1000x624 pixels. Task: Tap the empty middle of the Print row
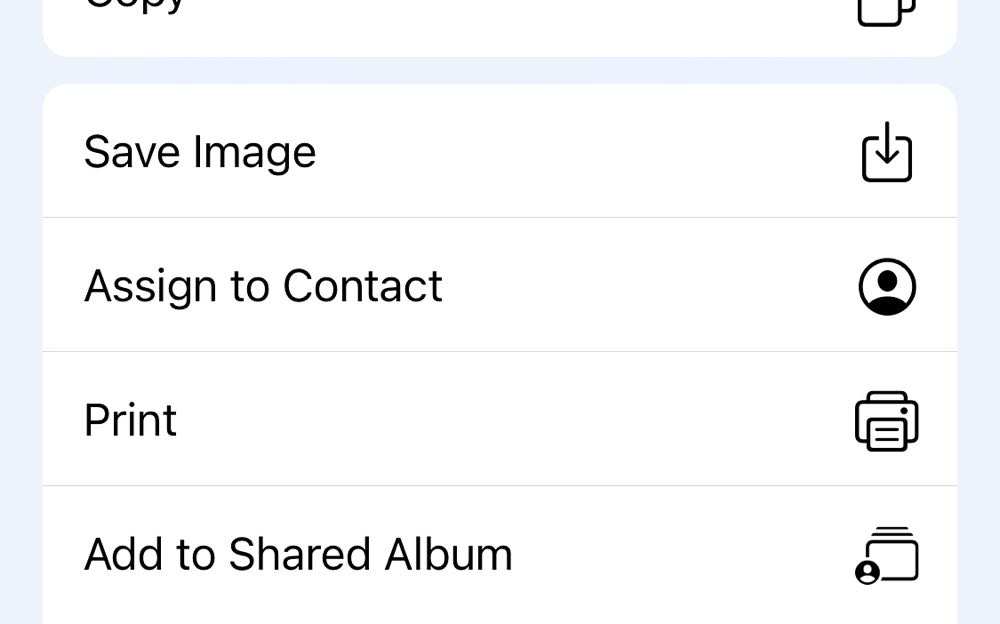[x=500, y=420]
